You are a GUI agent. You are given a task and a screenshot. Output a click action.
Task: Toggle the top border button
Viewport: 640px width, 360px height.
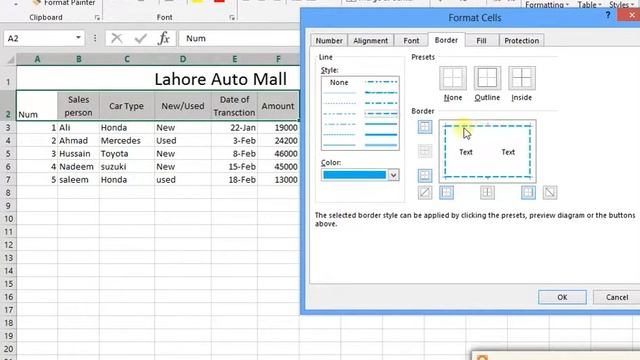point(424,127)
